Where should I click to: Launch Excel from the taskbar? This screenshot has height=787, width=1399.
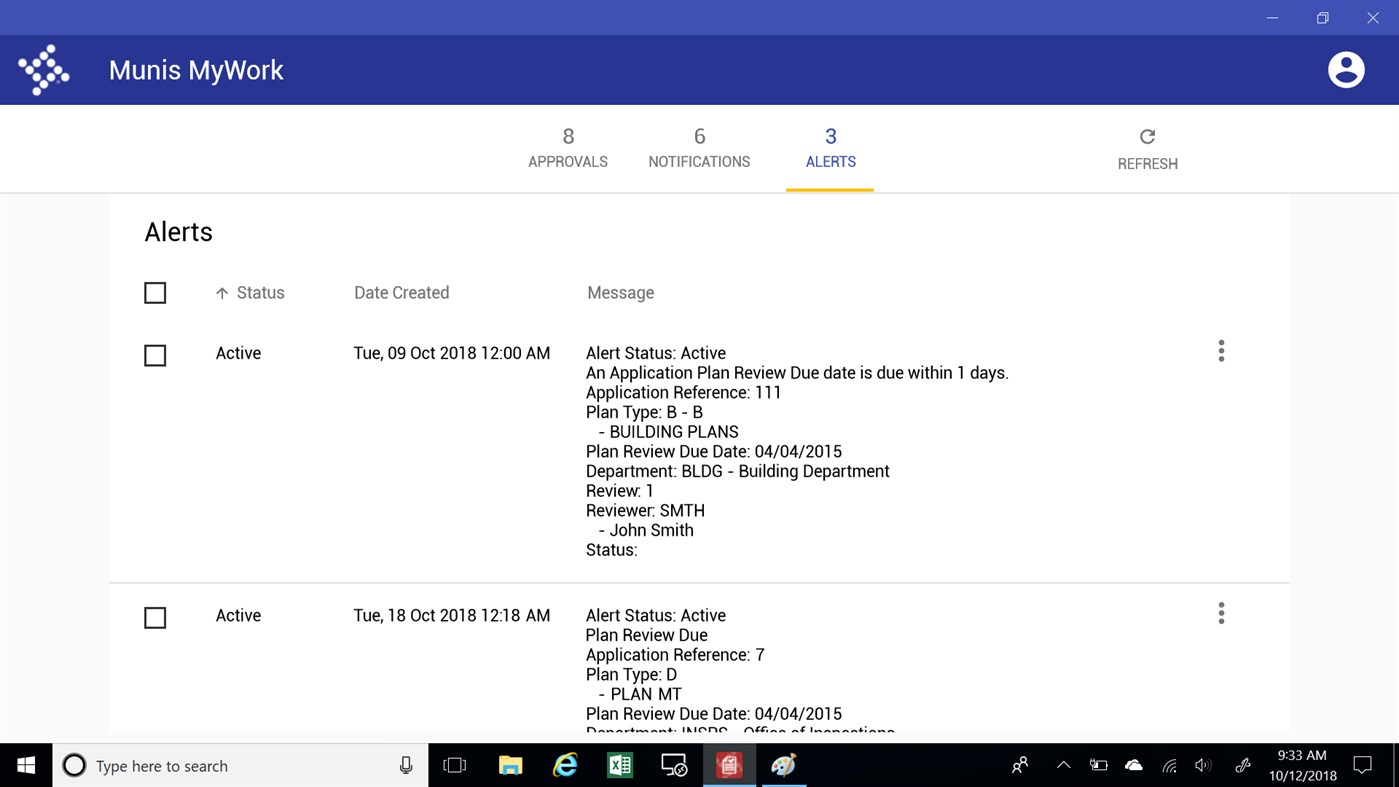coord(619,765)
